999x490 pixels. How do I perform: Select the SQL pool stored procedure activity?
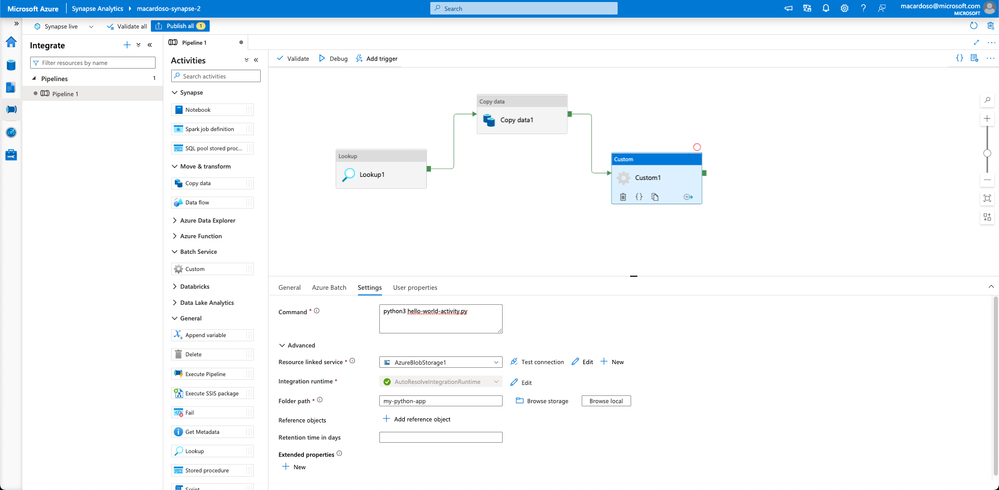click(213, 148)
